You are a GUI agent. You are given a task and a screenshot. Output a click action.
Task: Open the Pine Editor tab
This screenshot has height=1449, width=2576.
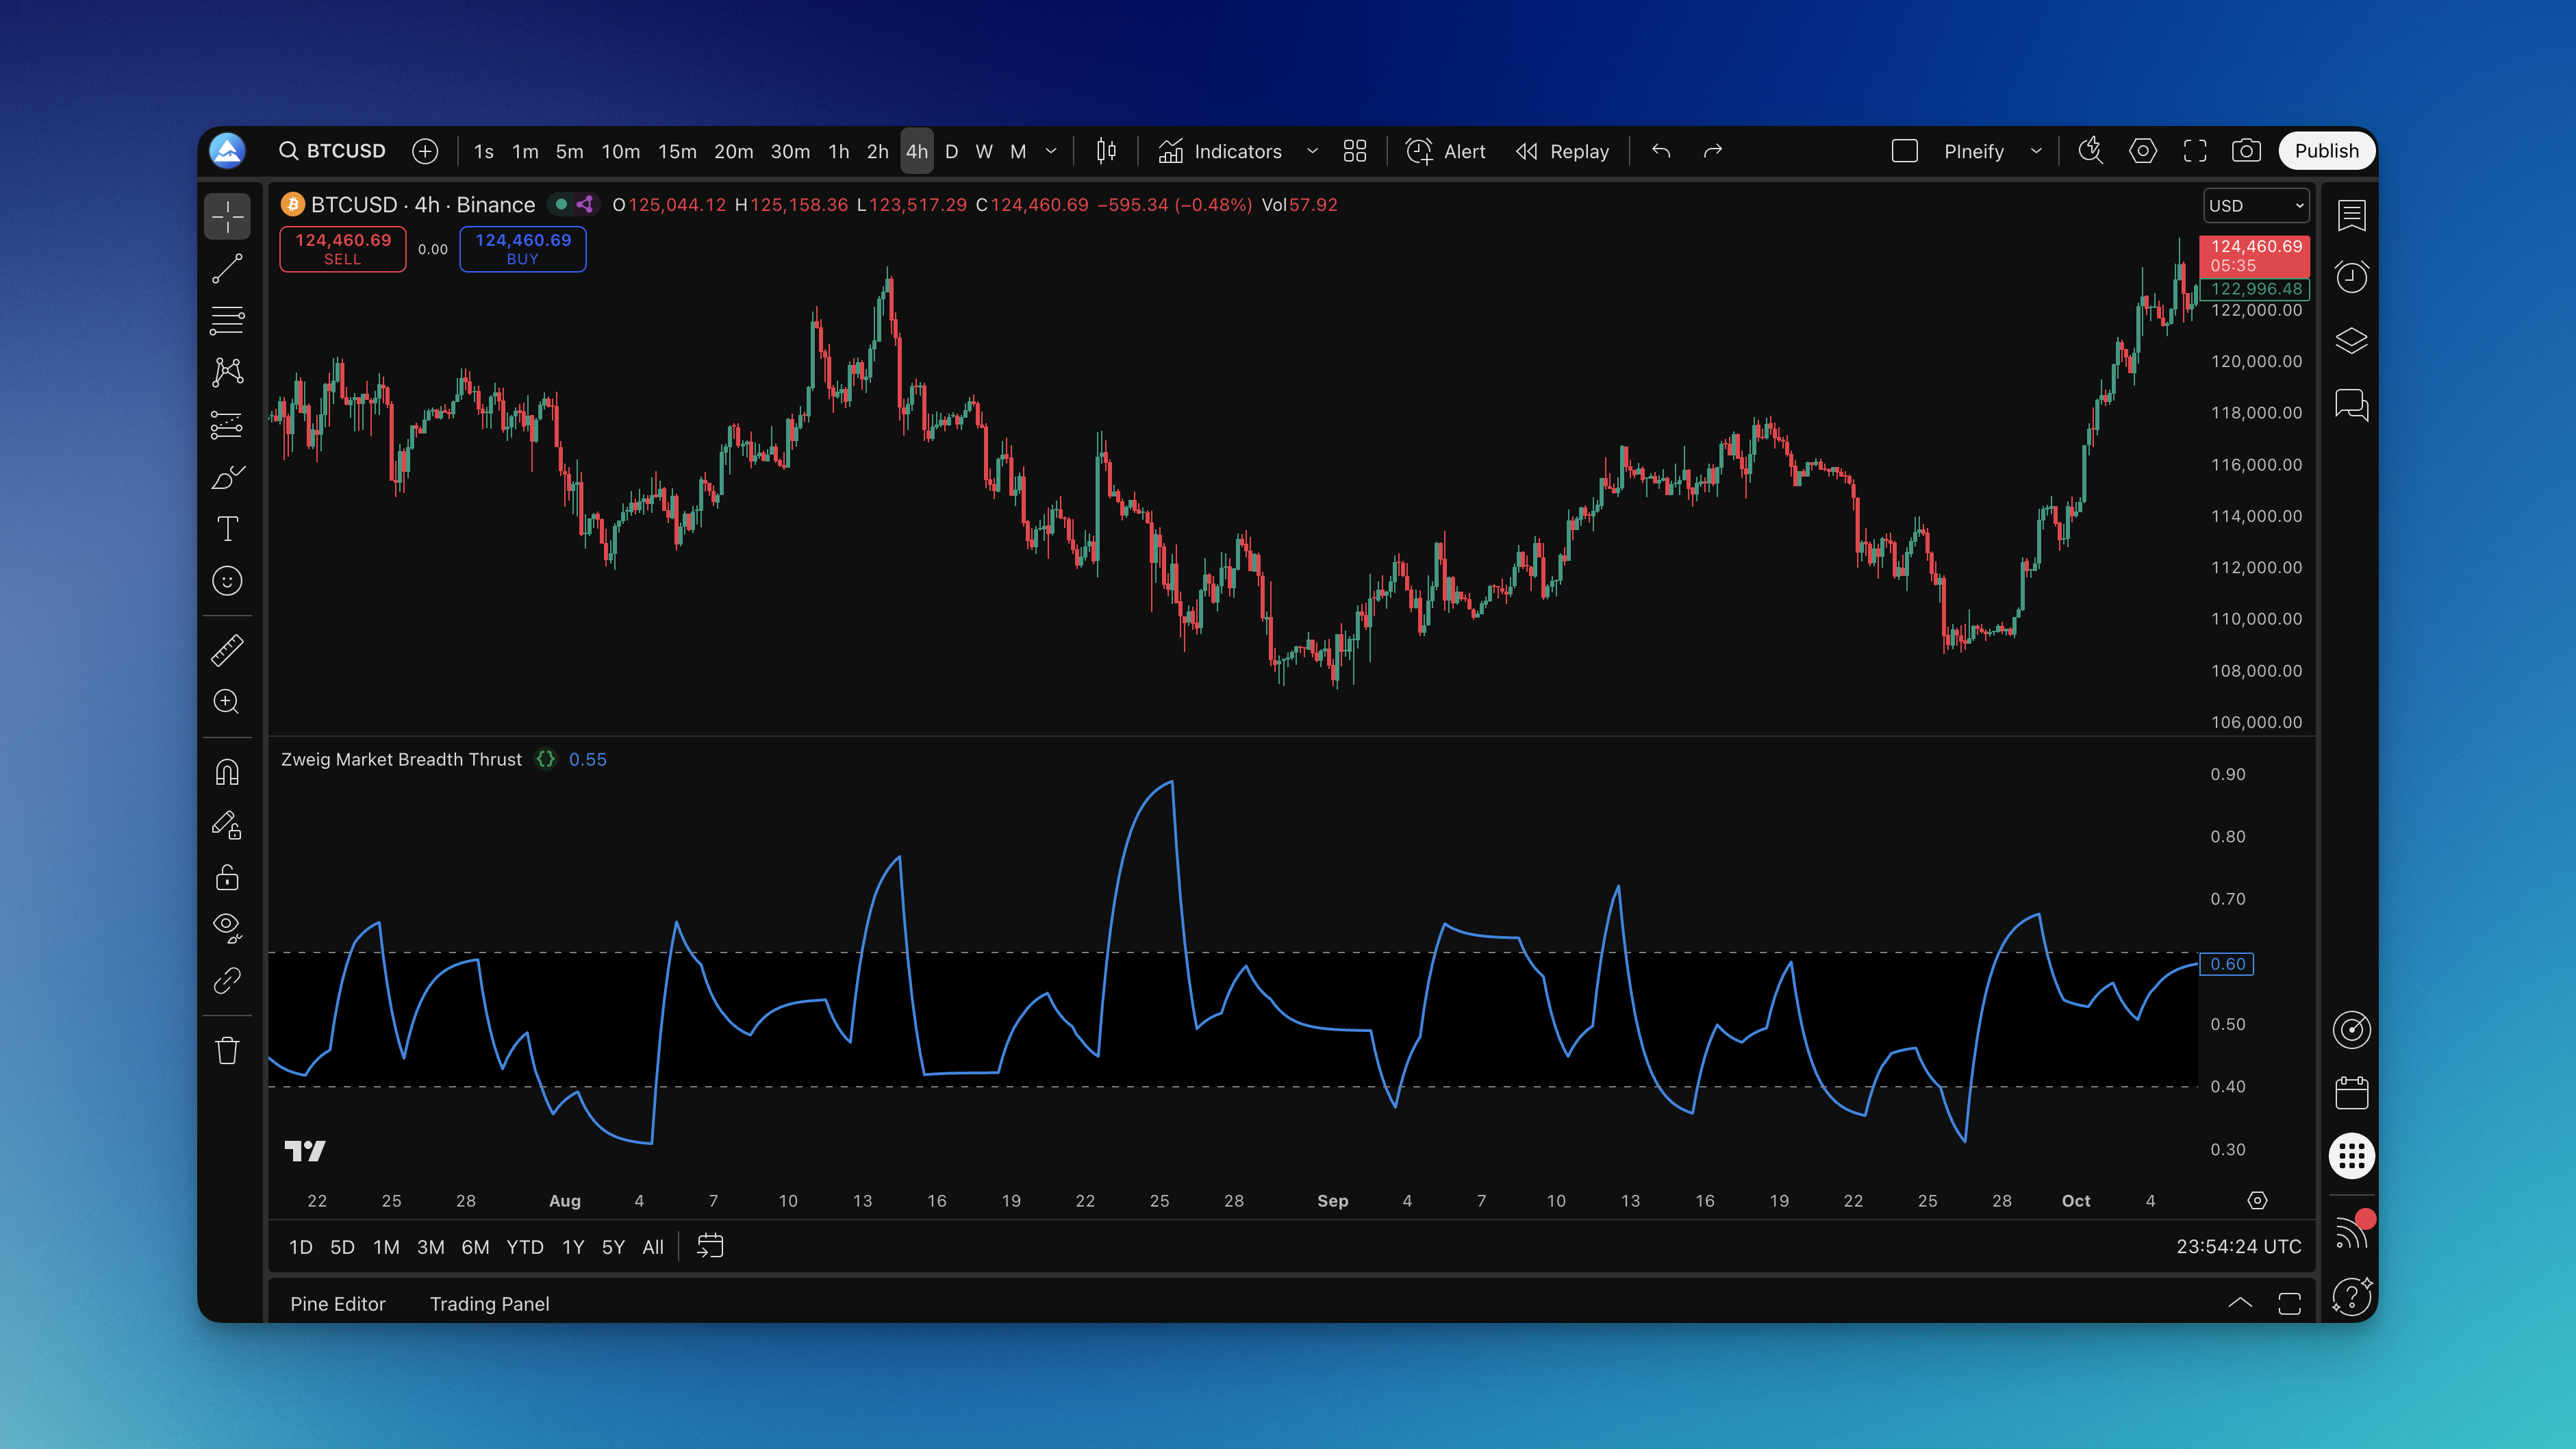[x=337, y=1303]
